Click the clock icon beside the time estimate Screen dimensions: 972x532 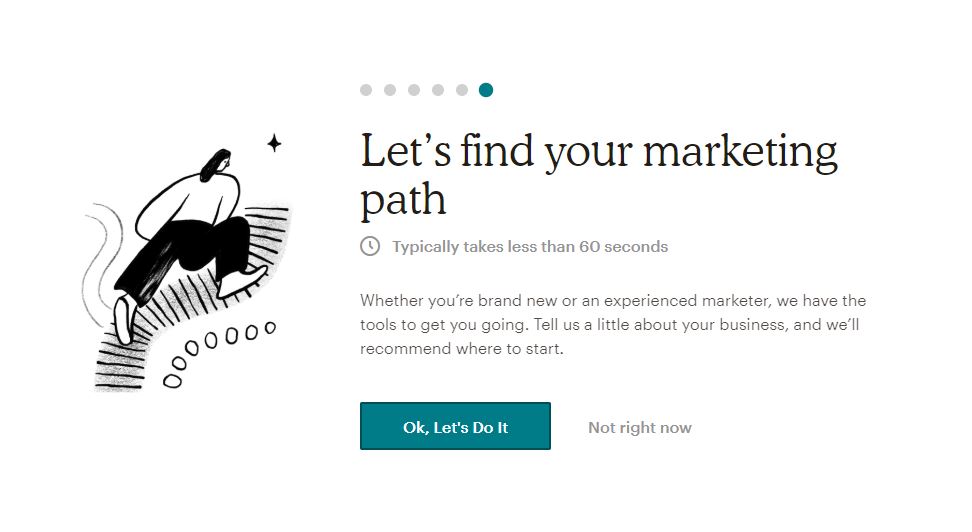370,246
